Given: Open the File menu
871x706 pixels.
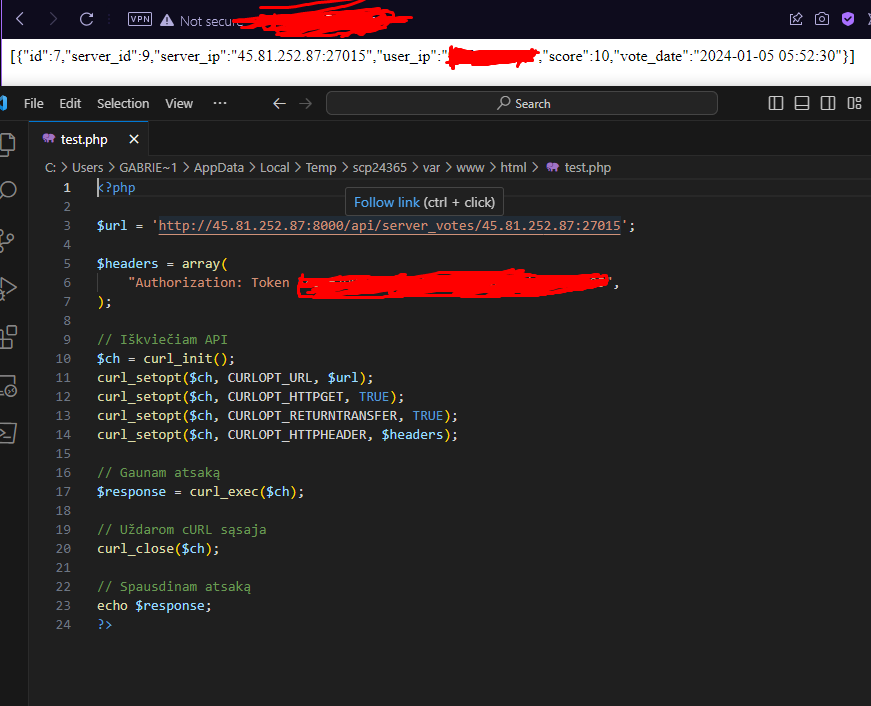Looking at the screenshot, I should 34,103.
